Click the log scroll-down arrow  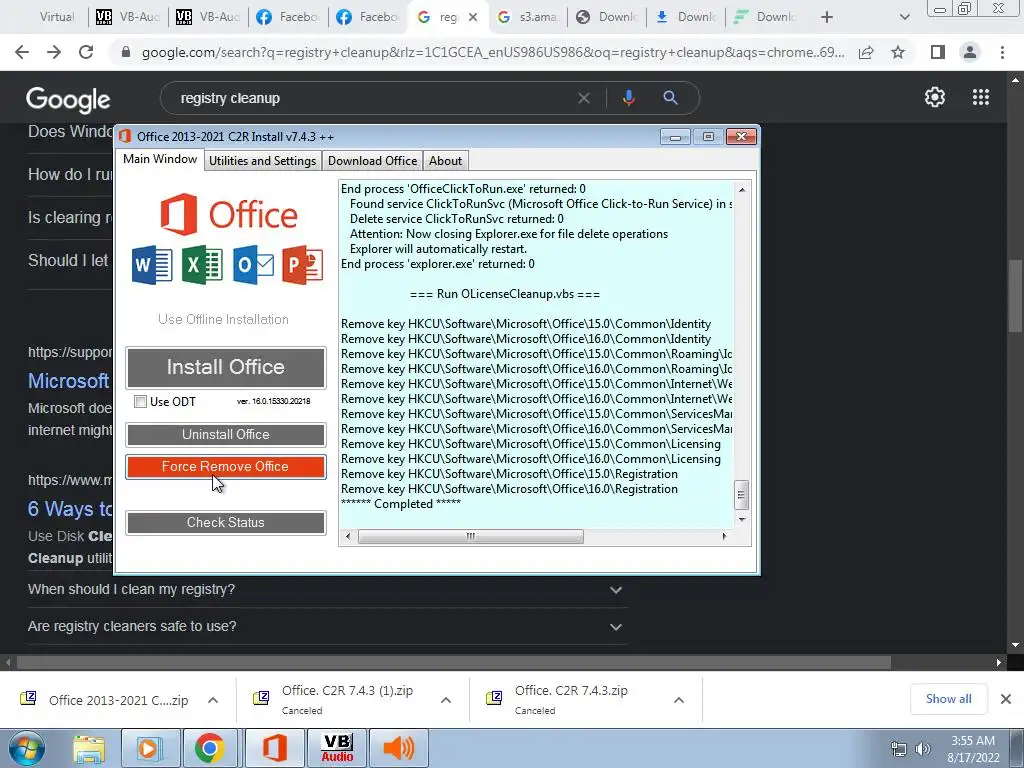click(741, 519)
